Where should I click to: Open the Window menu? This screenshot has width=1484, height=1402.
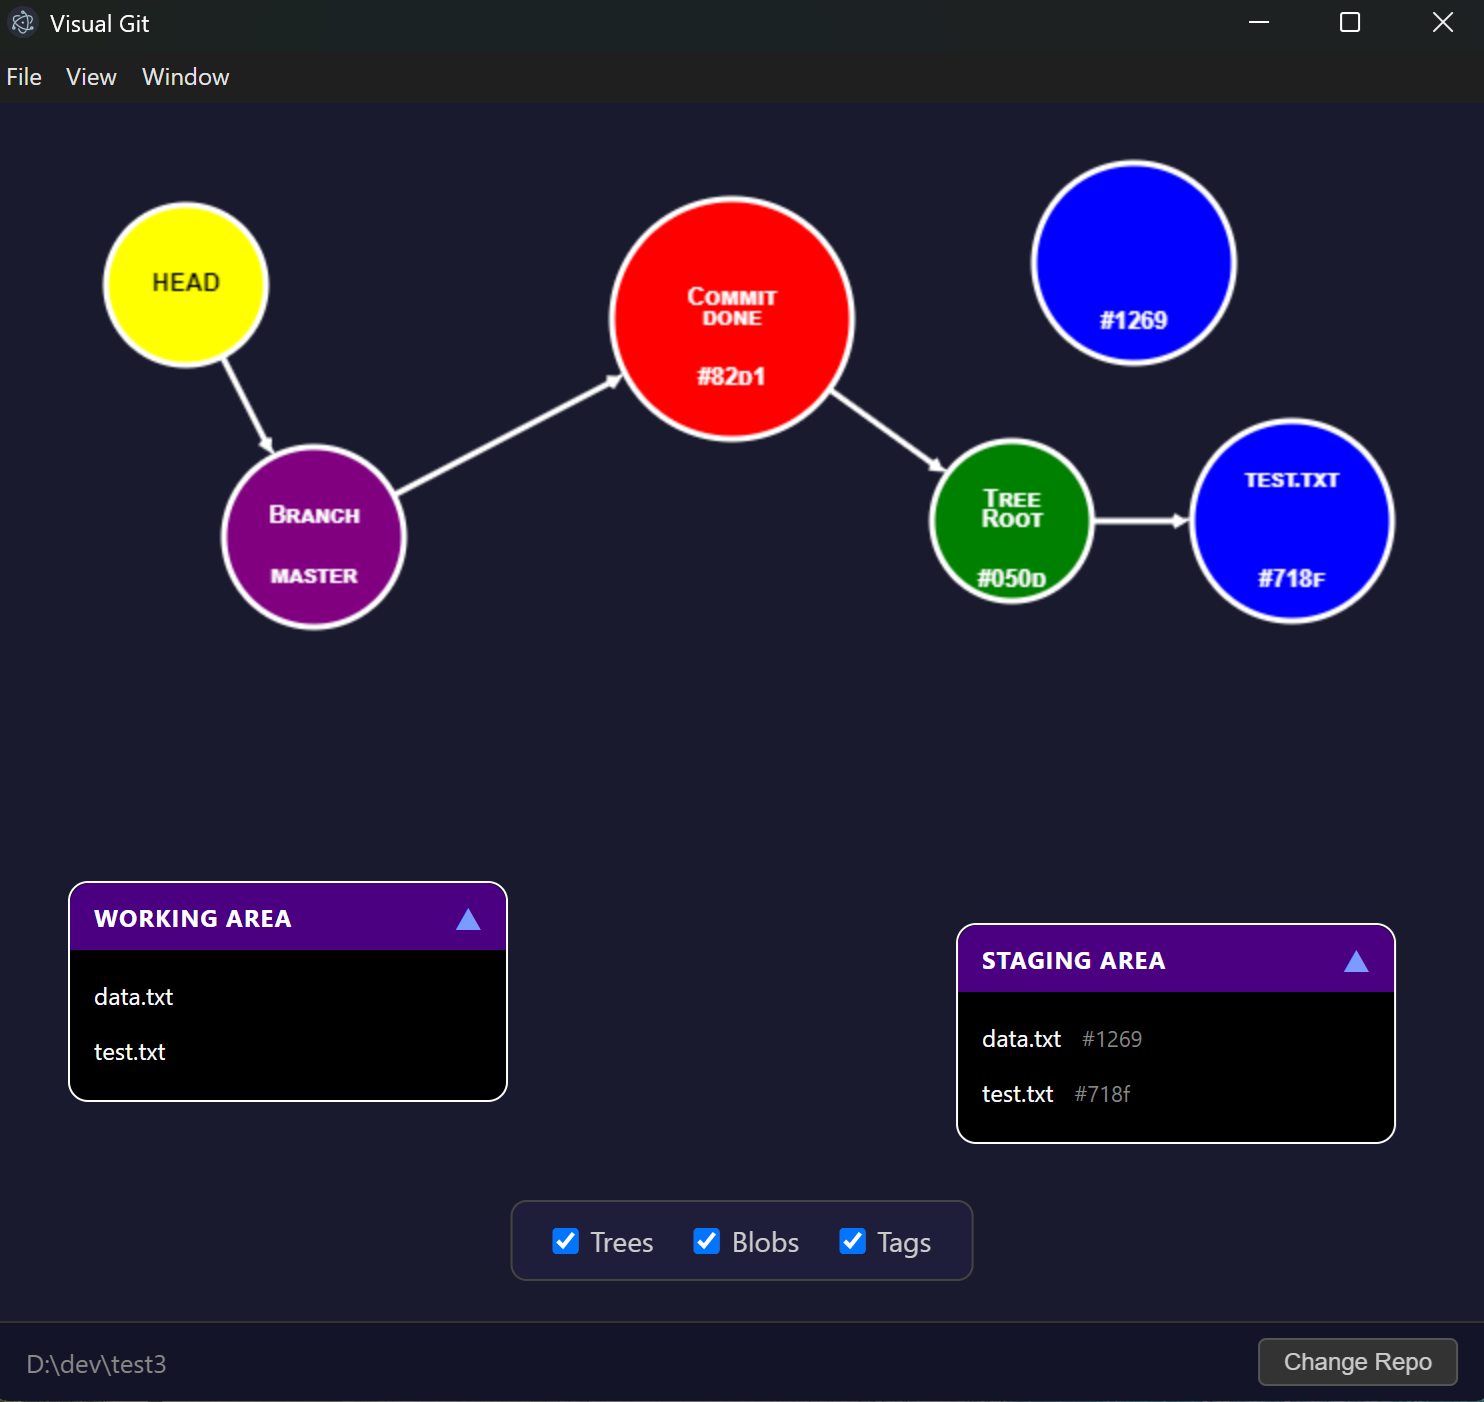[x=185, y=76]
